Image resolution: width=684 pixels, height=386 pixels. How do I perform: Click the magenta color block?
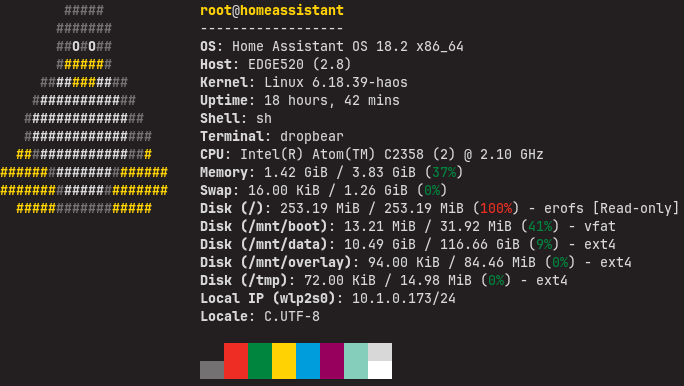(x=332, y=361)
